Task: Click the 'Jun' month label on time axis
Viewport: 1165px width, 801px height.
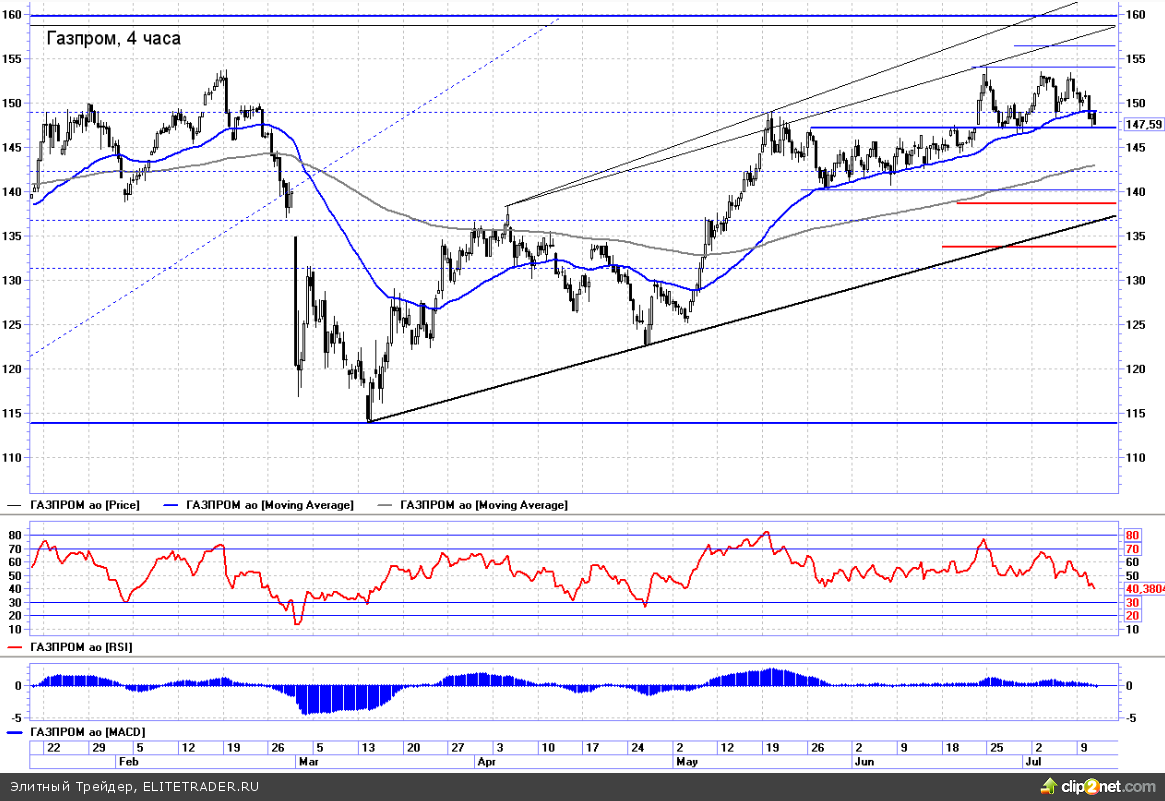Action: point(864,762)
